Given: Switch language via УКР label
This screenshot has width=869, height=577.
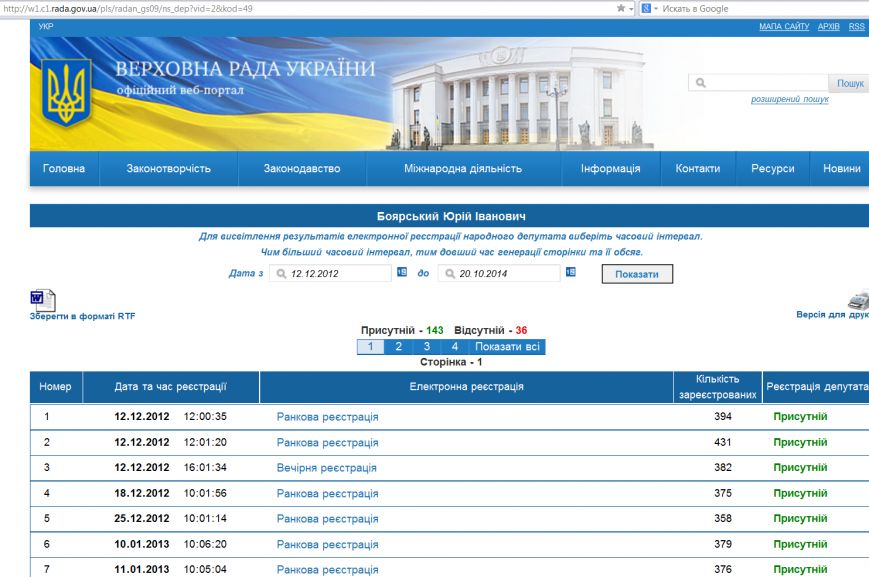Looking at the screenshot, I should tap(46, 26).
